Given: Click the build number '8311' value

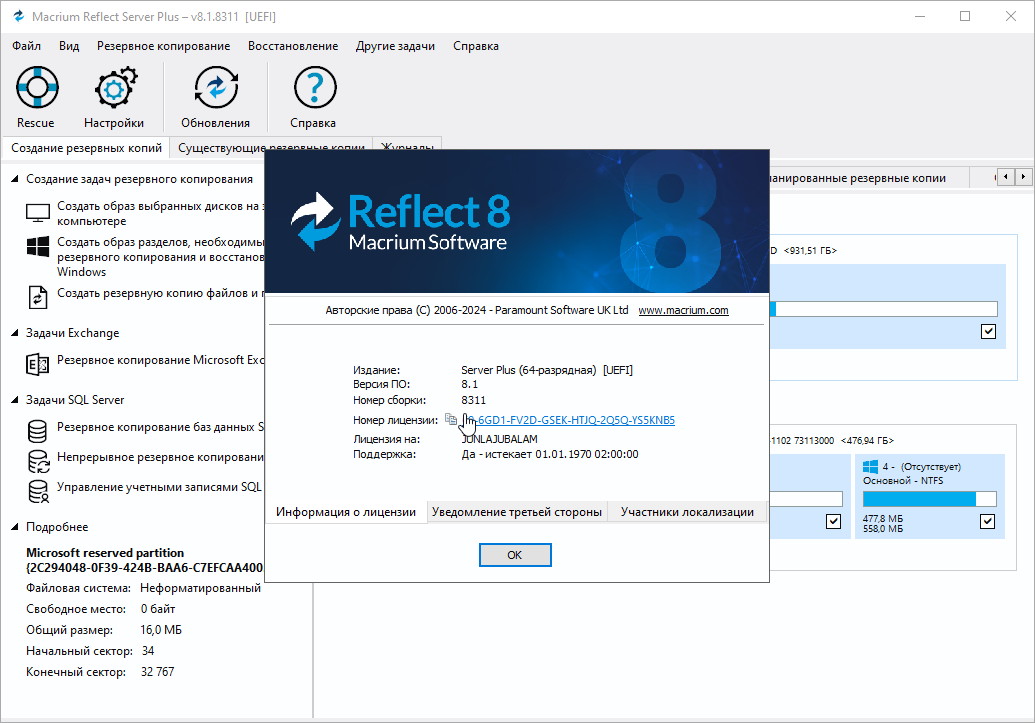Looking at the screenshot, I should pos(473,400).
